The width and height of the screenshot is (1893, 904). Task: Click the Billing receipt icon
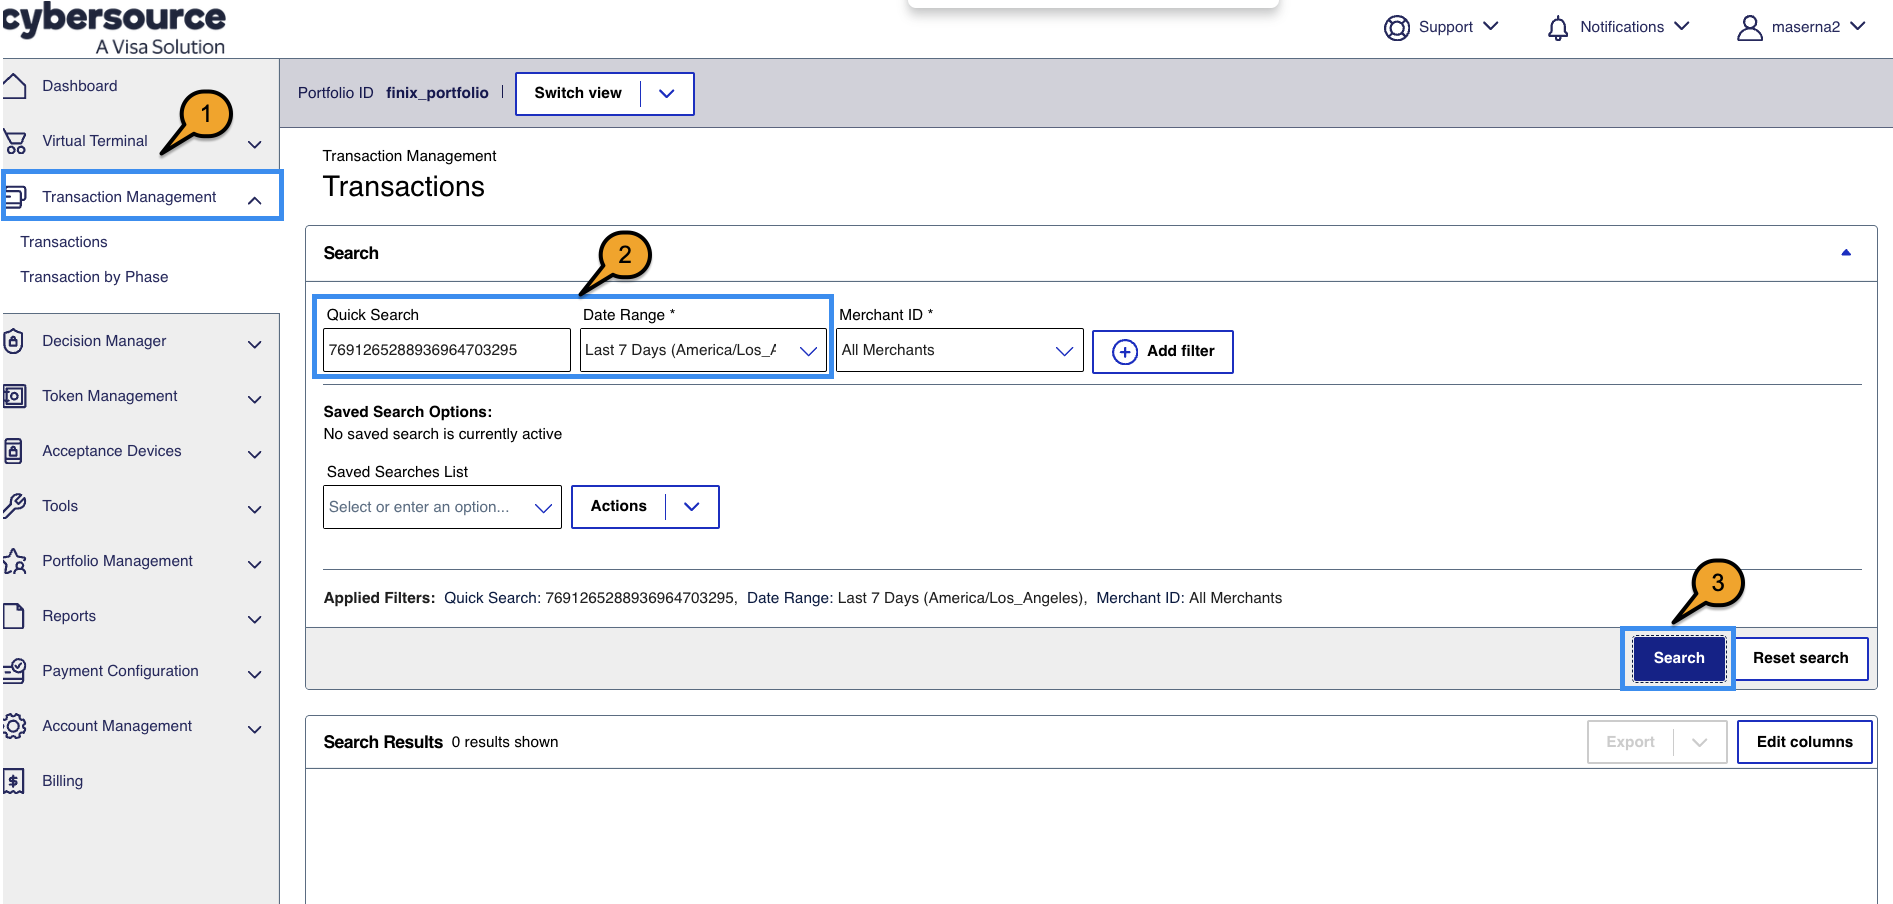pos(14,781)
